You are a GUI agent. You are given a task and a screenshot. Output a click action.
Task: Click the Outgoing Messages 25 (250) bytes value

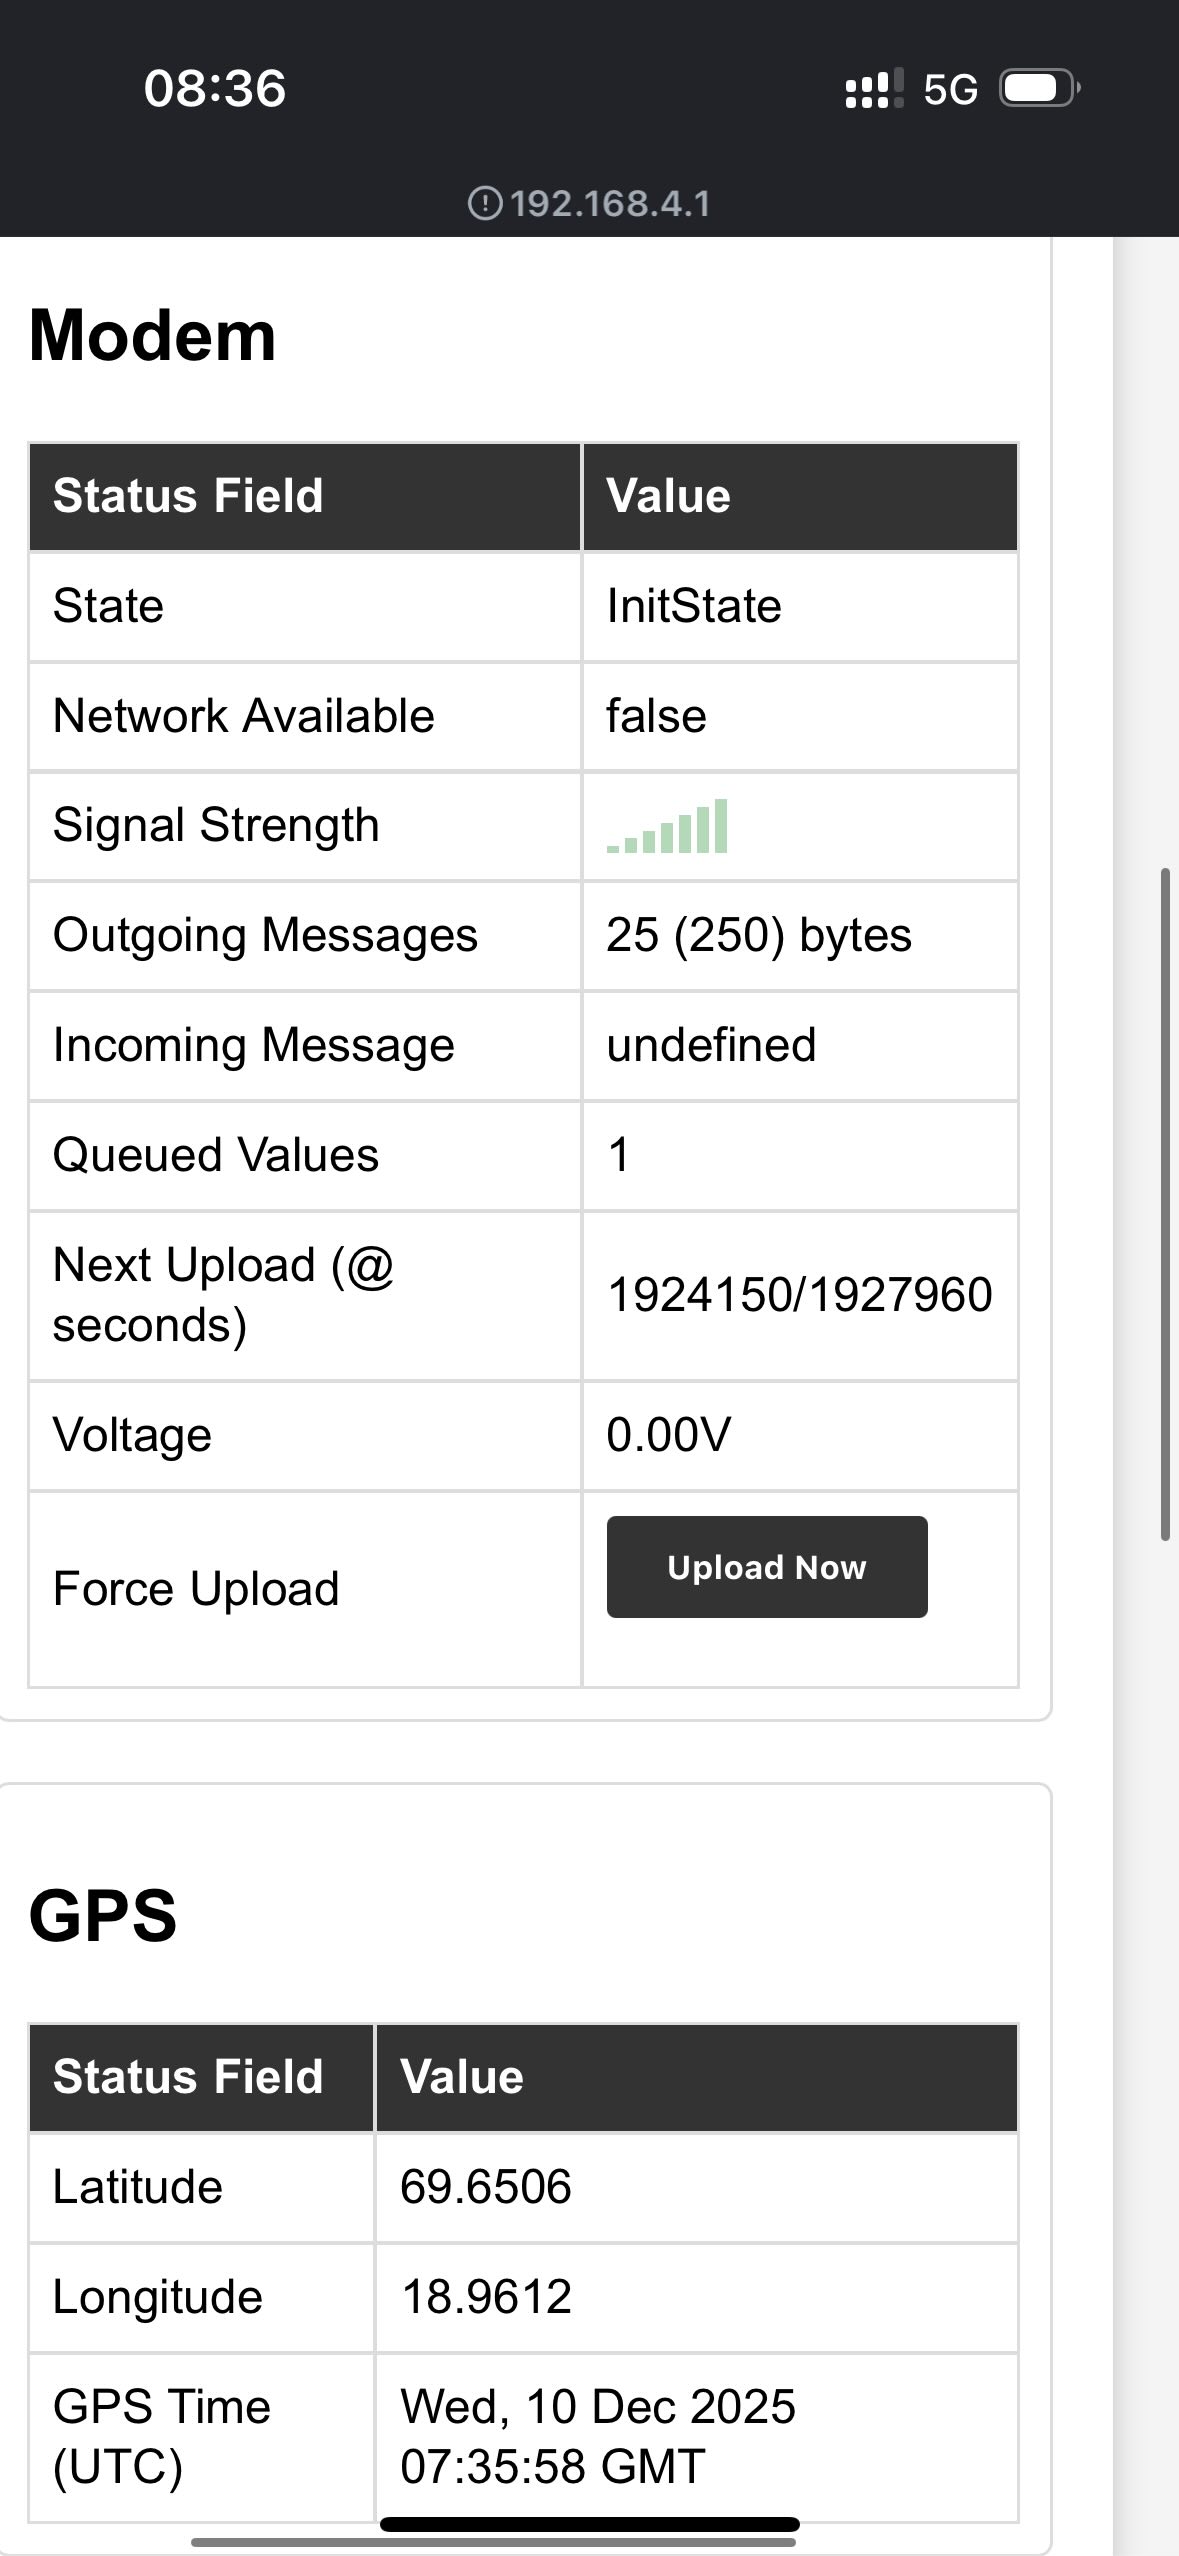pyautogui.click(x=758, y=936)
